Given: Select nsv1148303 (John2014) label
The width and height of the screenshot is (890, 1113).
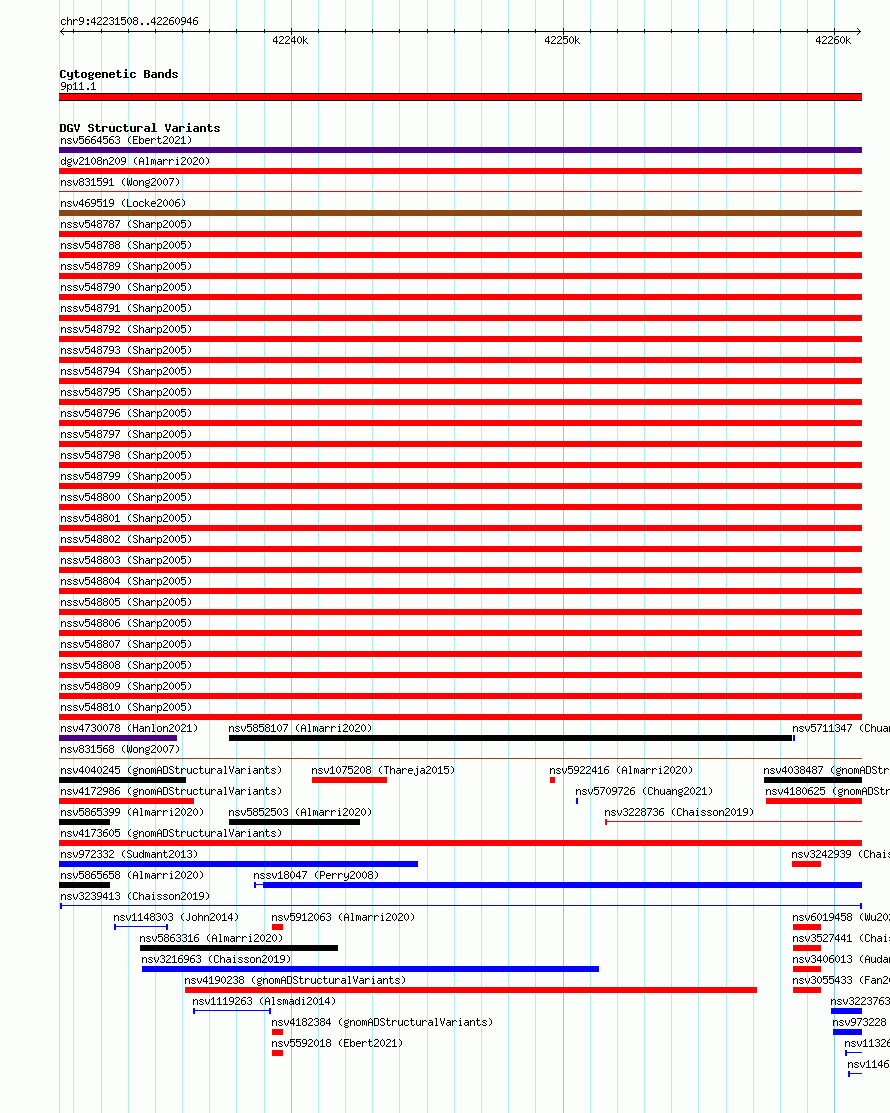Looking at the screenshot, I should 176,917.
